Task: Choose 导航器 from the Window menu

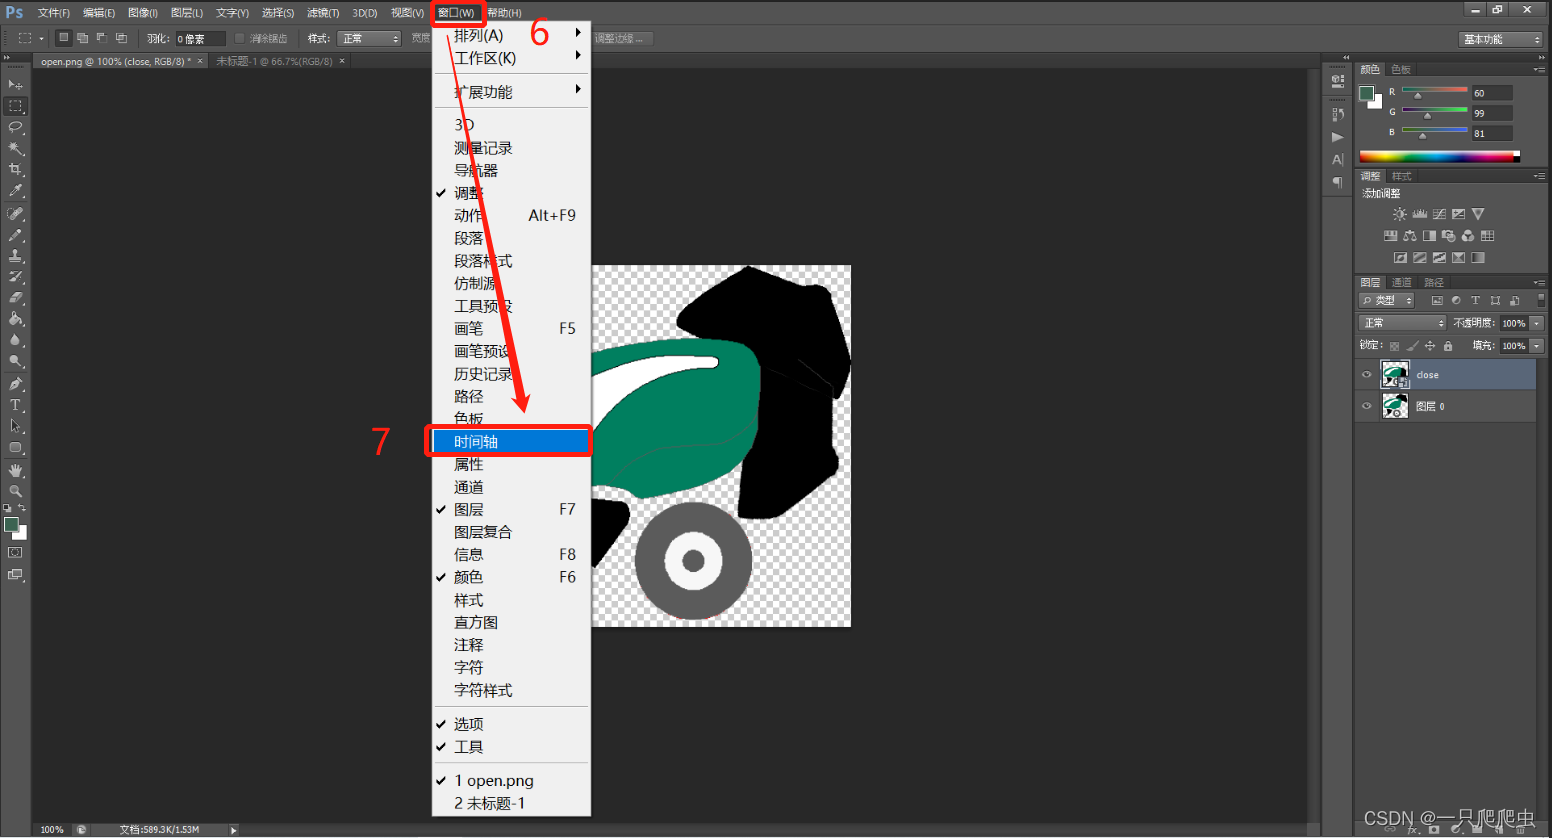Action: 511,170
